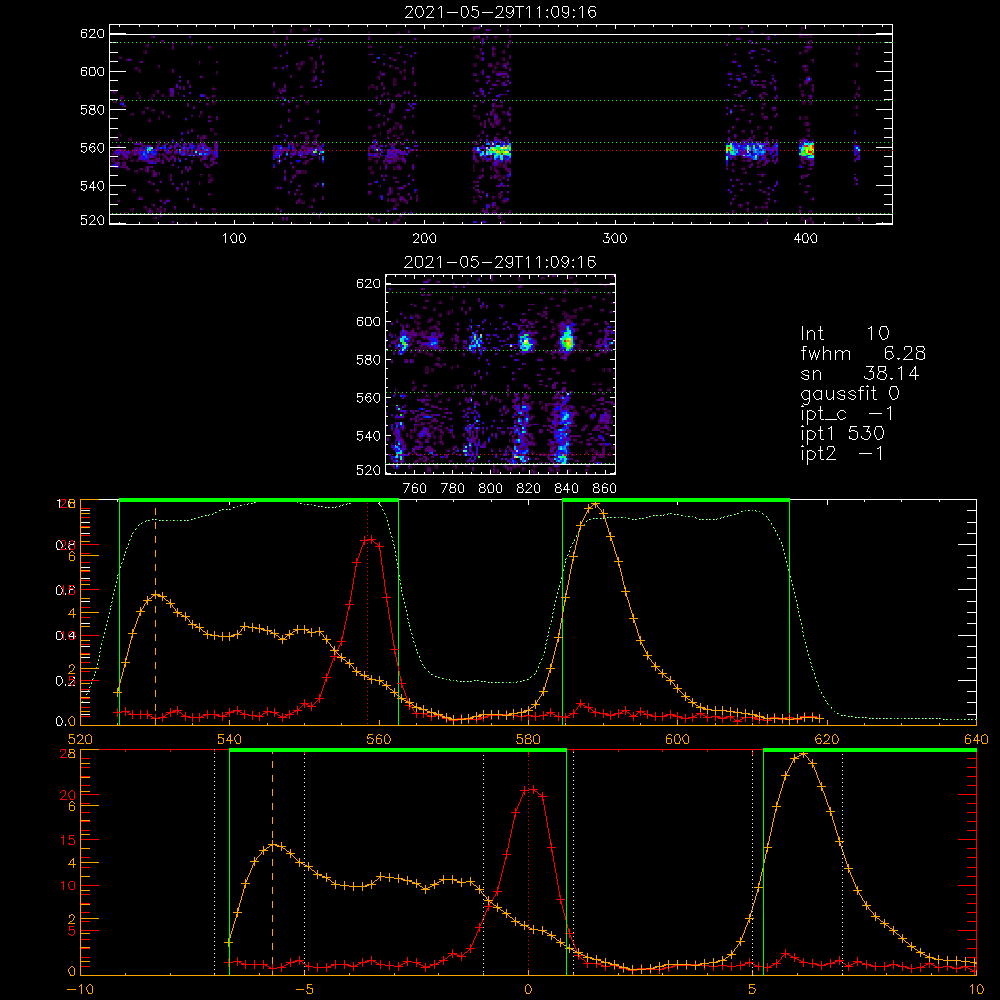This screenshot has width=1000, height=1000.
Task: Click the thick green bar on the right of the bottom plot
Action: [x=870, y=750]
